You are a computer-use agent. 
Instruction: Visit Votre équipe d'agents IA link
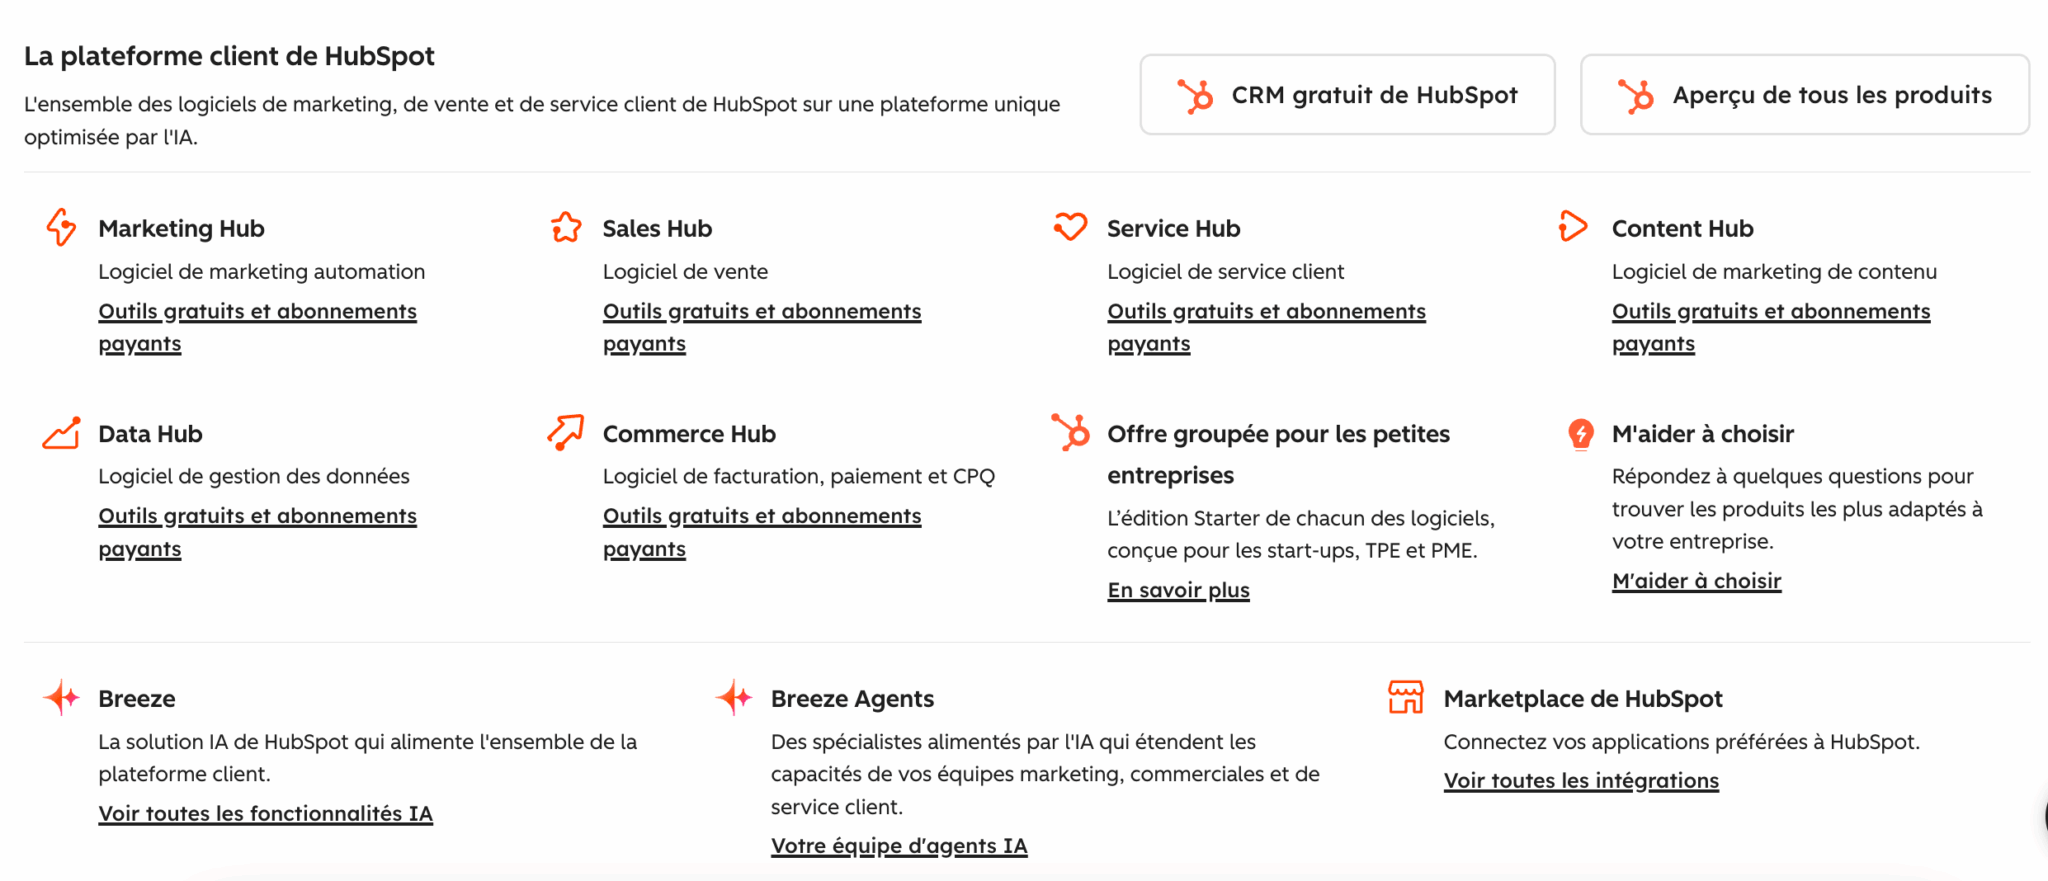coord(899,846)
